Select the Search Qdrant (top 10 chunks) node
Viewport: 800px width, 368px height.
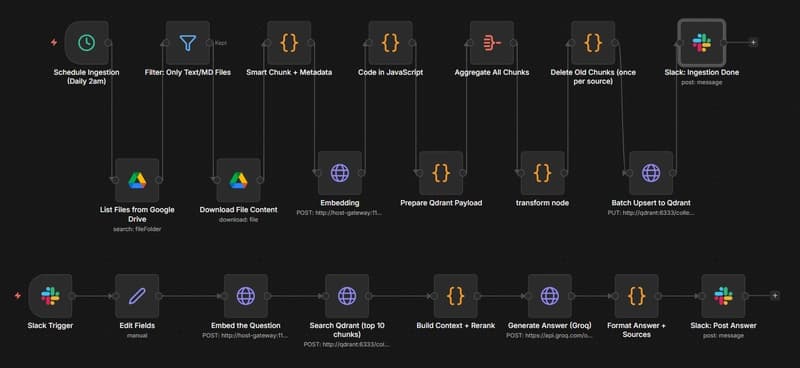347,296
